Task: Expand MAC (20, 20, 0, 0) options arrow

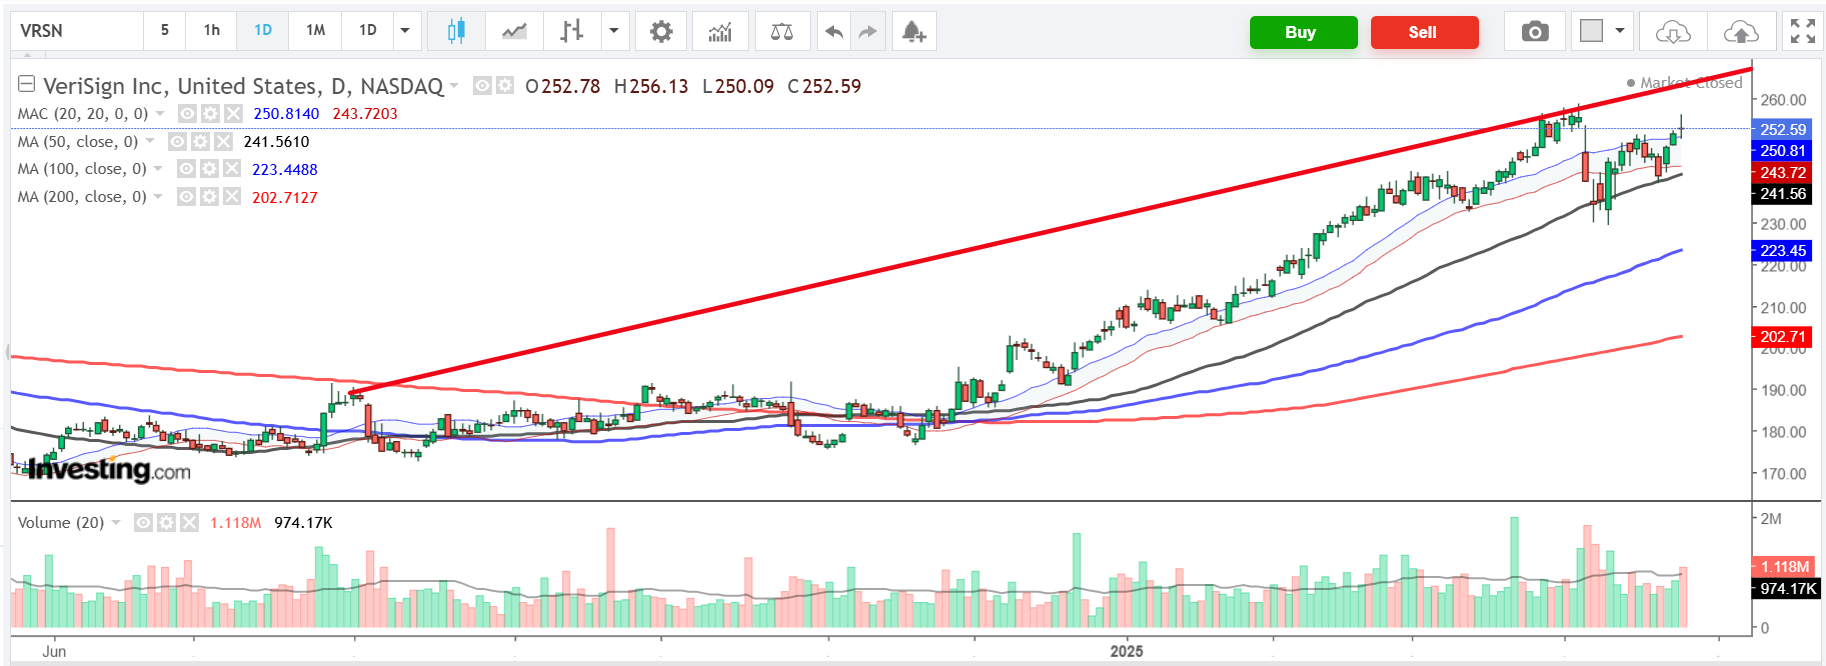Action: pos(160,114)
